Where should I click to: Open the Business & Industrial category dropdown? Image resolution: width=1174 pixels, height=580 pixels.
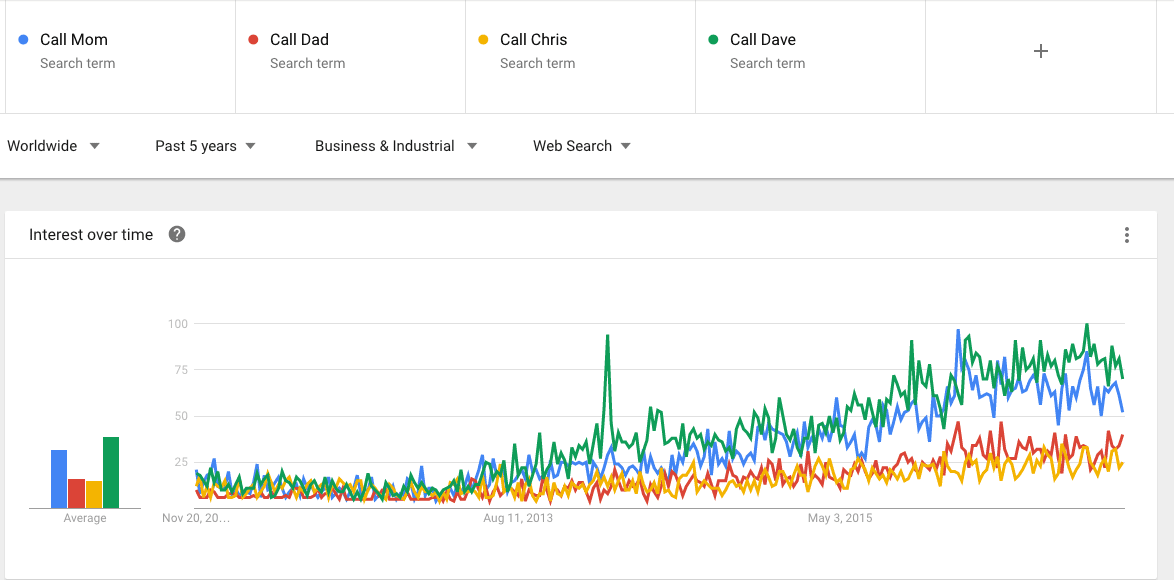(x=395, y=146)
